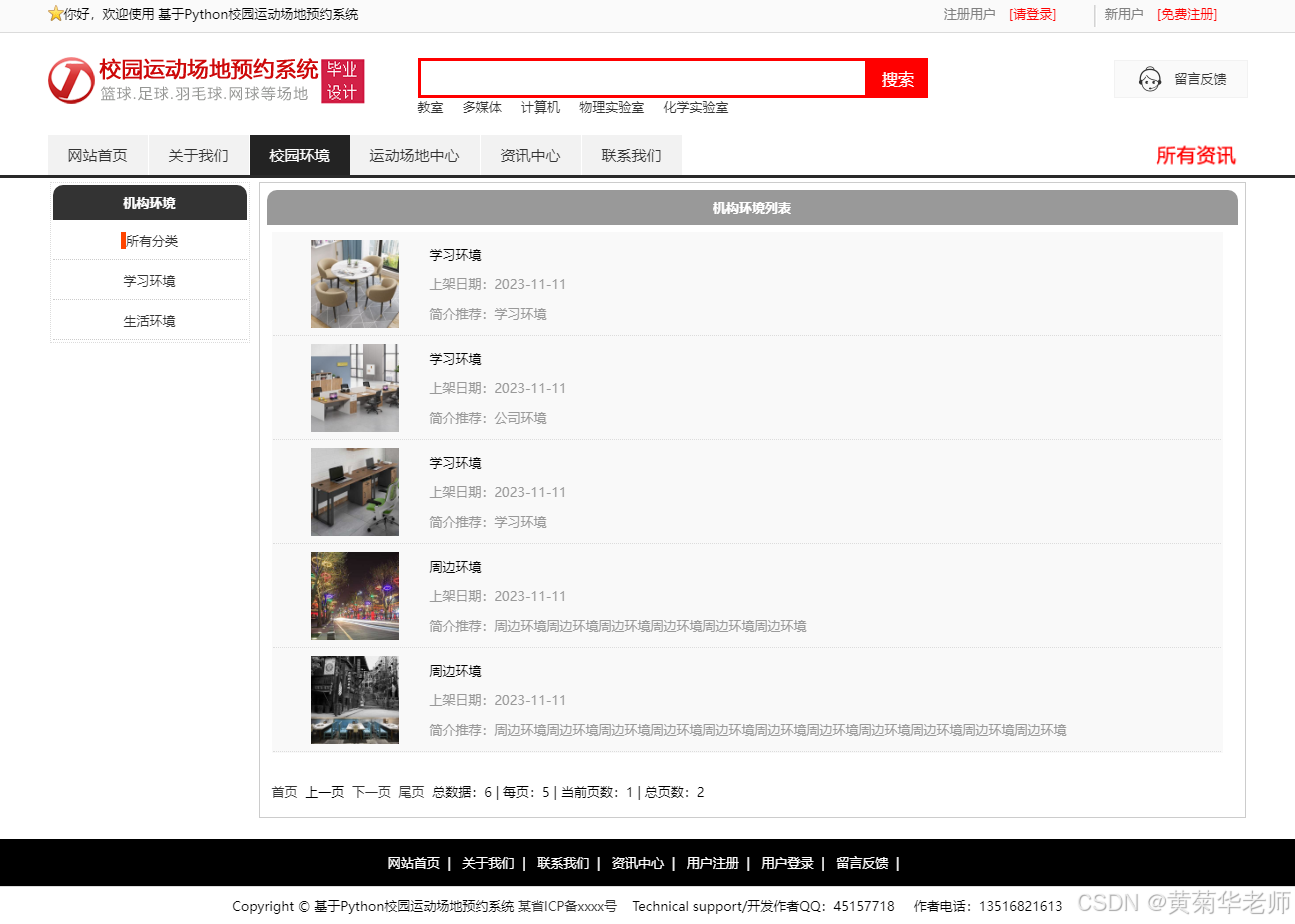Open the 请登录 login link

(1031, 15)
